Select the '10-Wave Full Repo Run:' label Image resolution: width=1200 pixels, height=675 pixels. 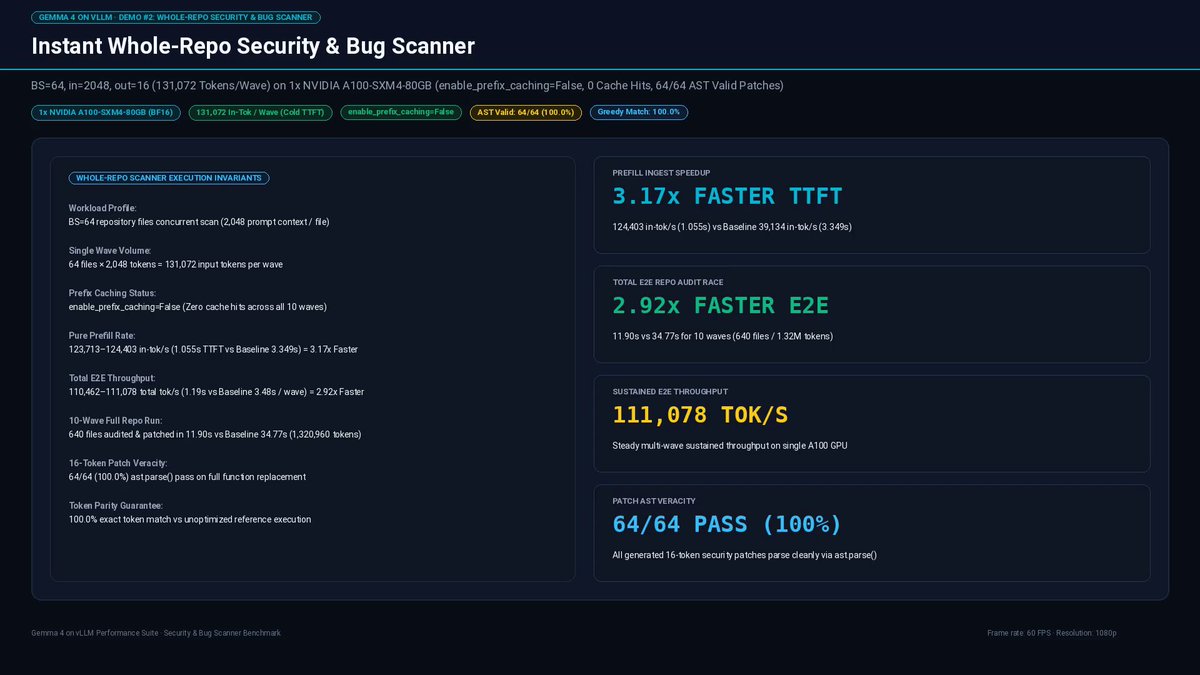tap(115, 420)
